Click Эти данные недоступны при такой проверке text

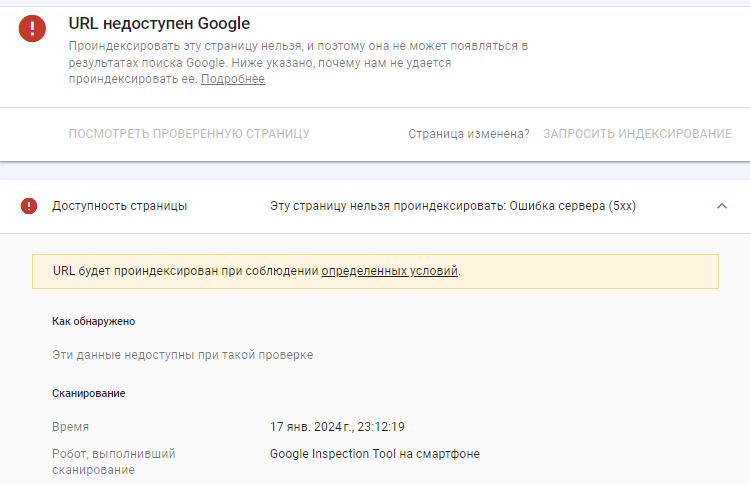point(183,355)
